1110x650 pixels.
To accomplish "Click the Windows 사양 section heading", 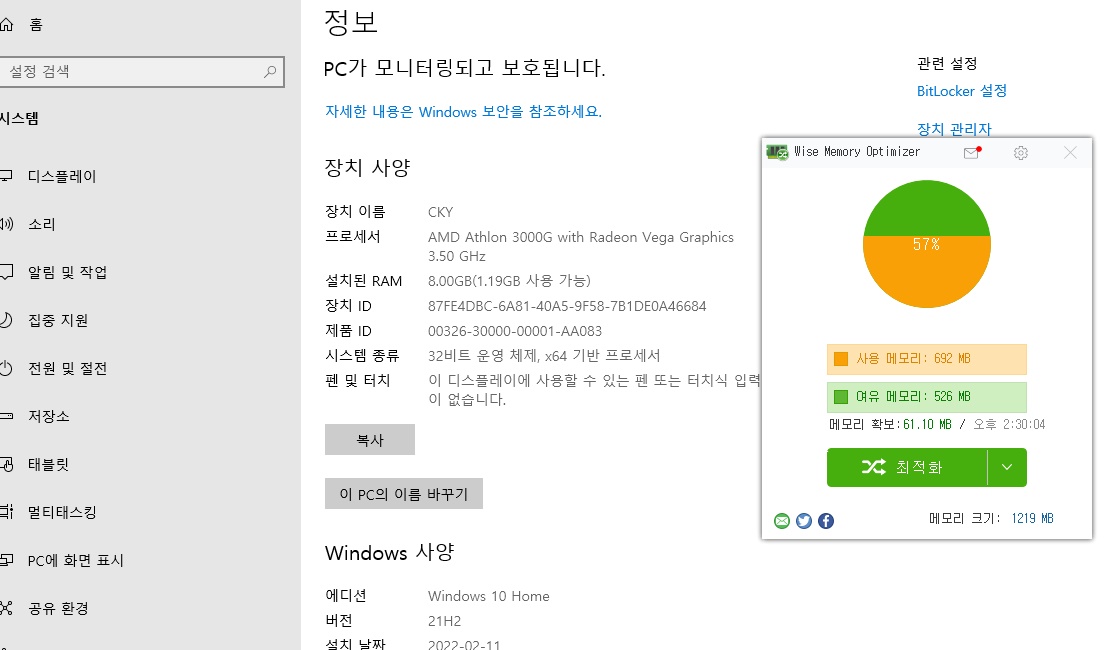I will [x=389, y=552].
